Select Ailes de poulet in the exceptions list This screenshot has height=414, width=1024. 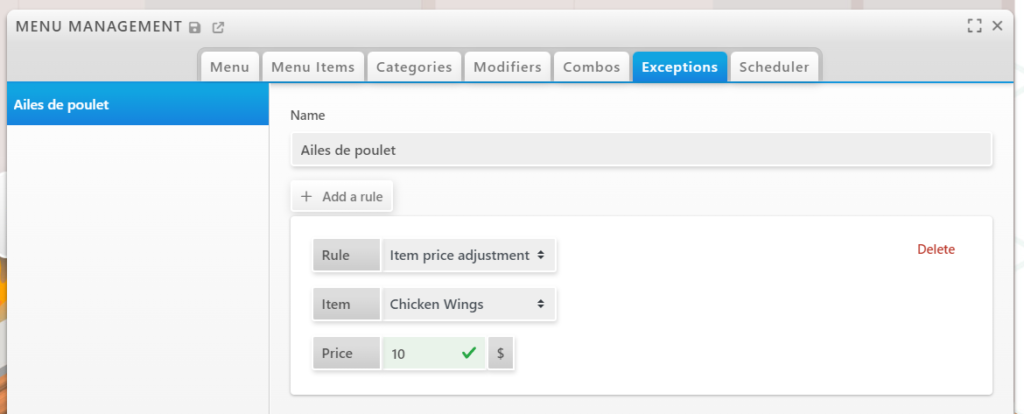[x=137, y=104]
